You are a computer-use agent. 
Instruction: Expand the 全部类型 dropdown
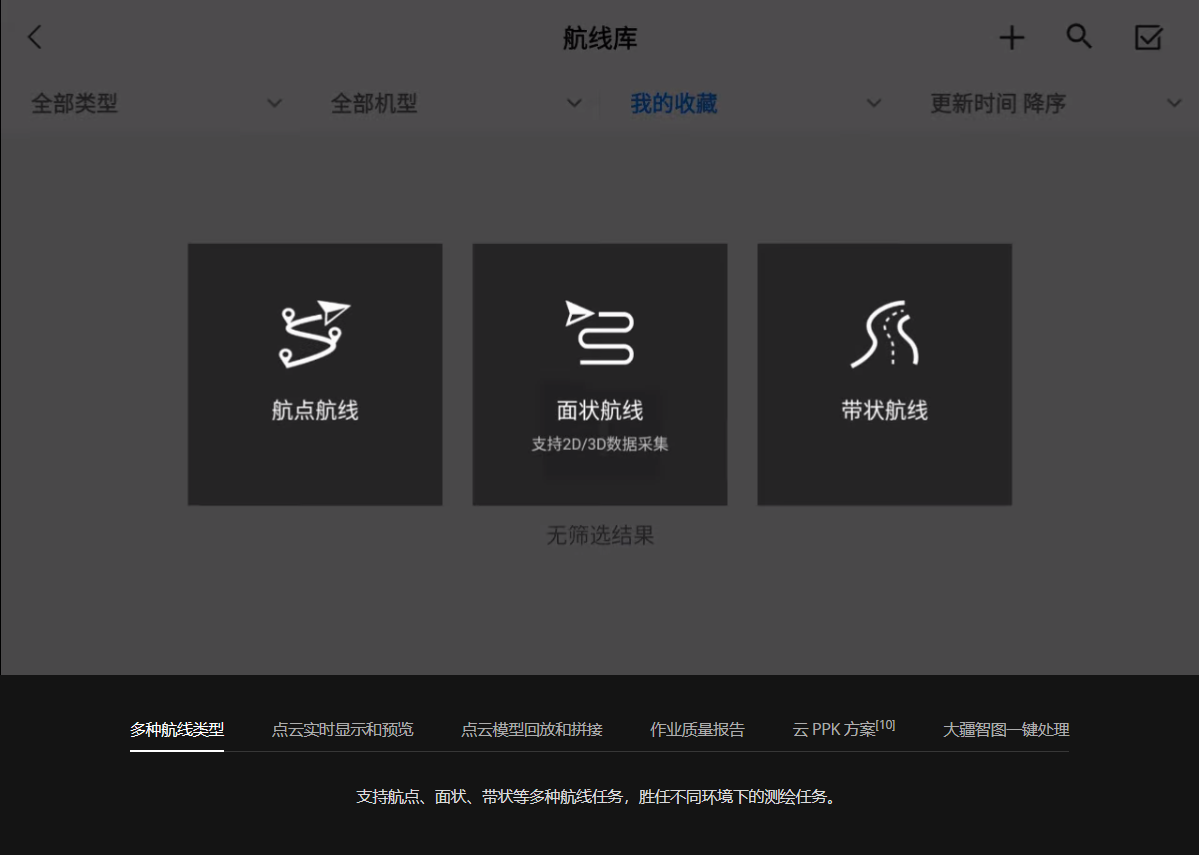pyautogui.click(x=155, y=103)
